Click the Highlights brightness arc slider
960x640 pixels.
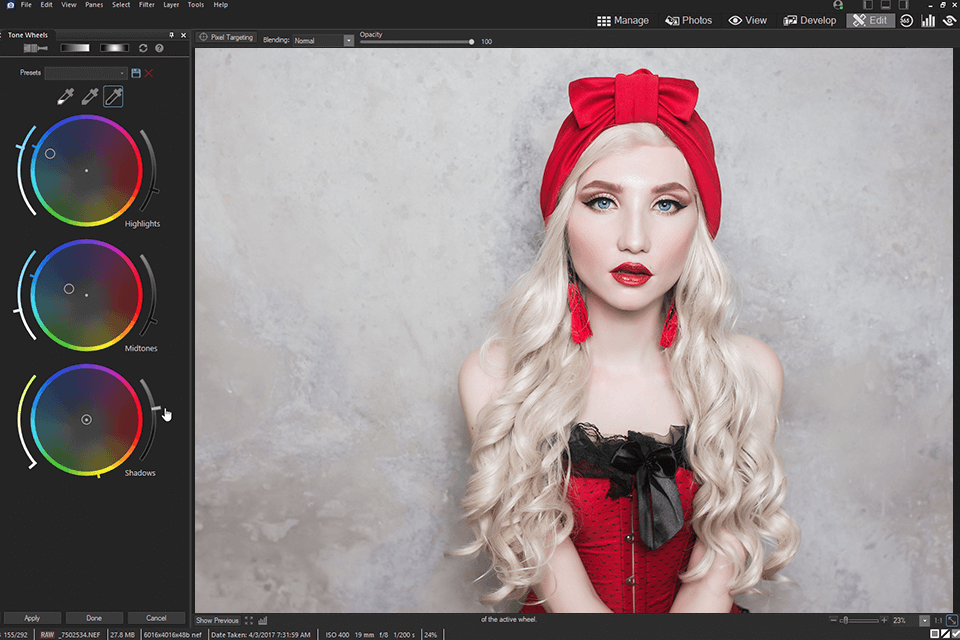[149, 170]
